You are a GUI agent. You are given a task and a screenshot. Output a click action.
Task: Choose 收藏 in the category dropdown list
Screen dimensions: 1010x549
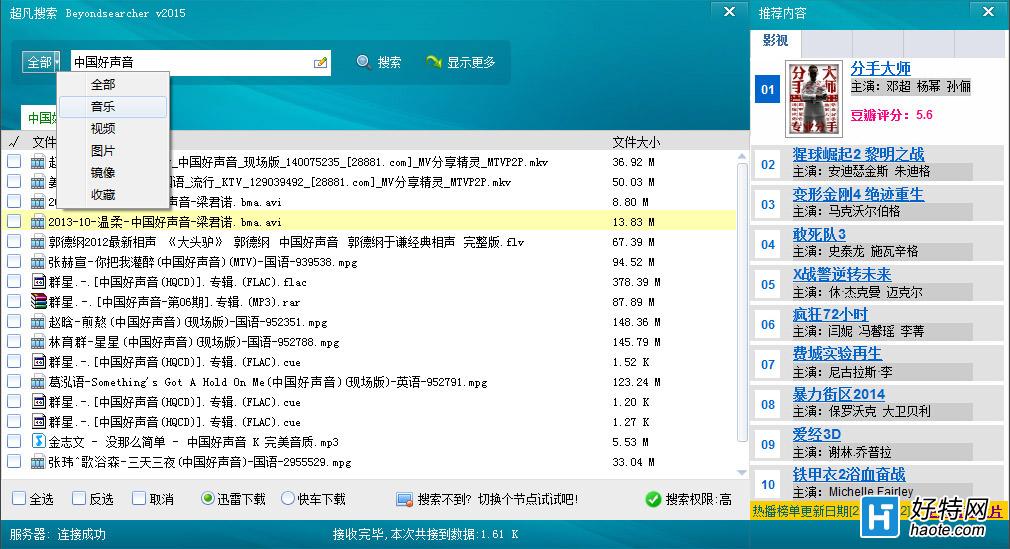pos(113,194)
